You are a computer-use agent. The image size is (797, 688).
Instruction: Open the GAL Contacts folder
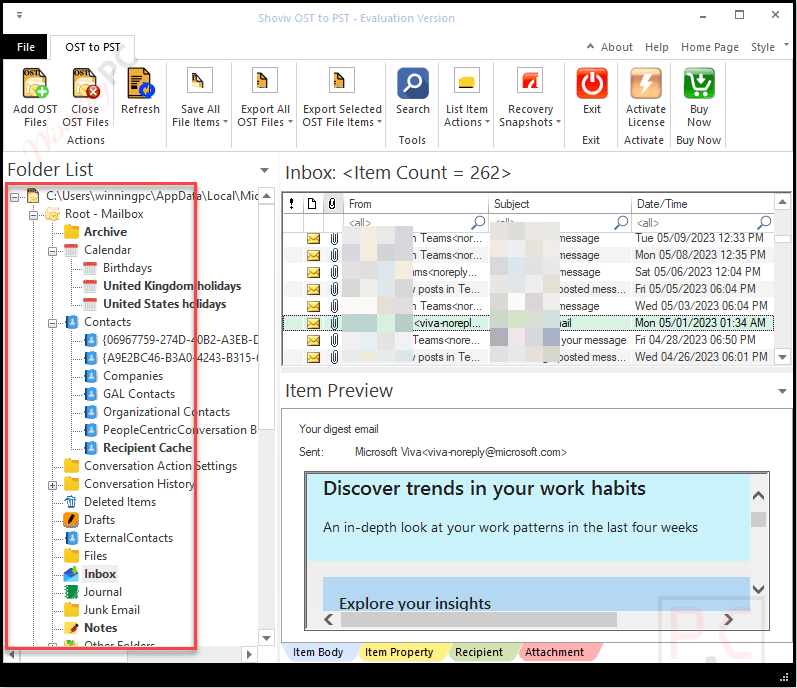(139, 394)
